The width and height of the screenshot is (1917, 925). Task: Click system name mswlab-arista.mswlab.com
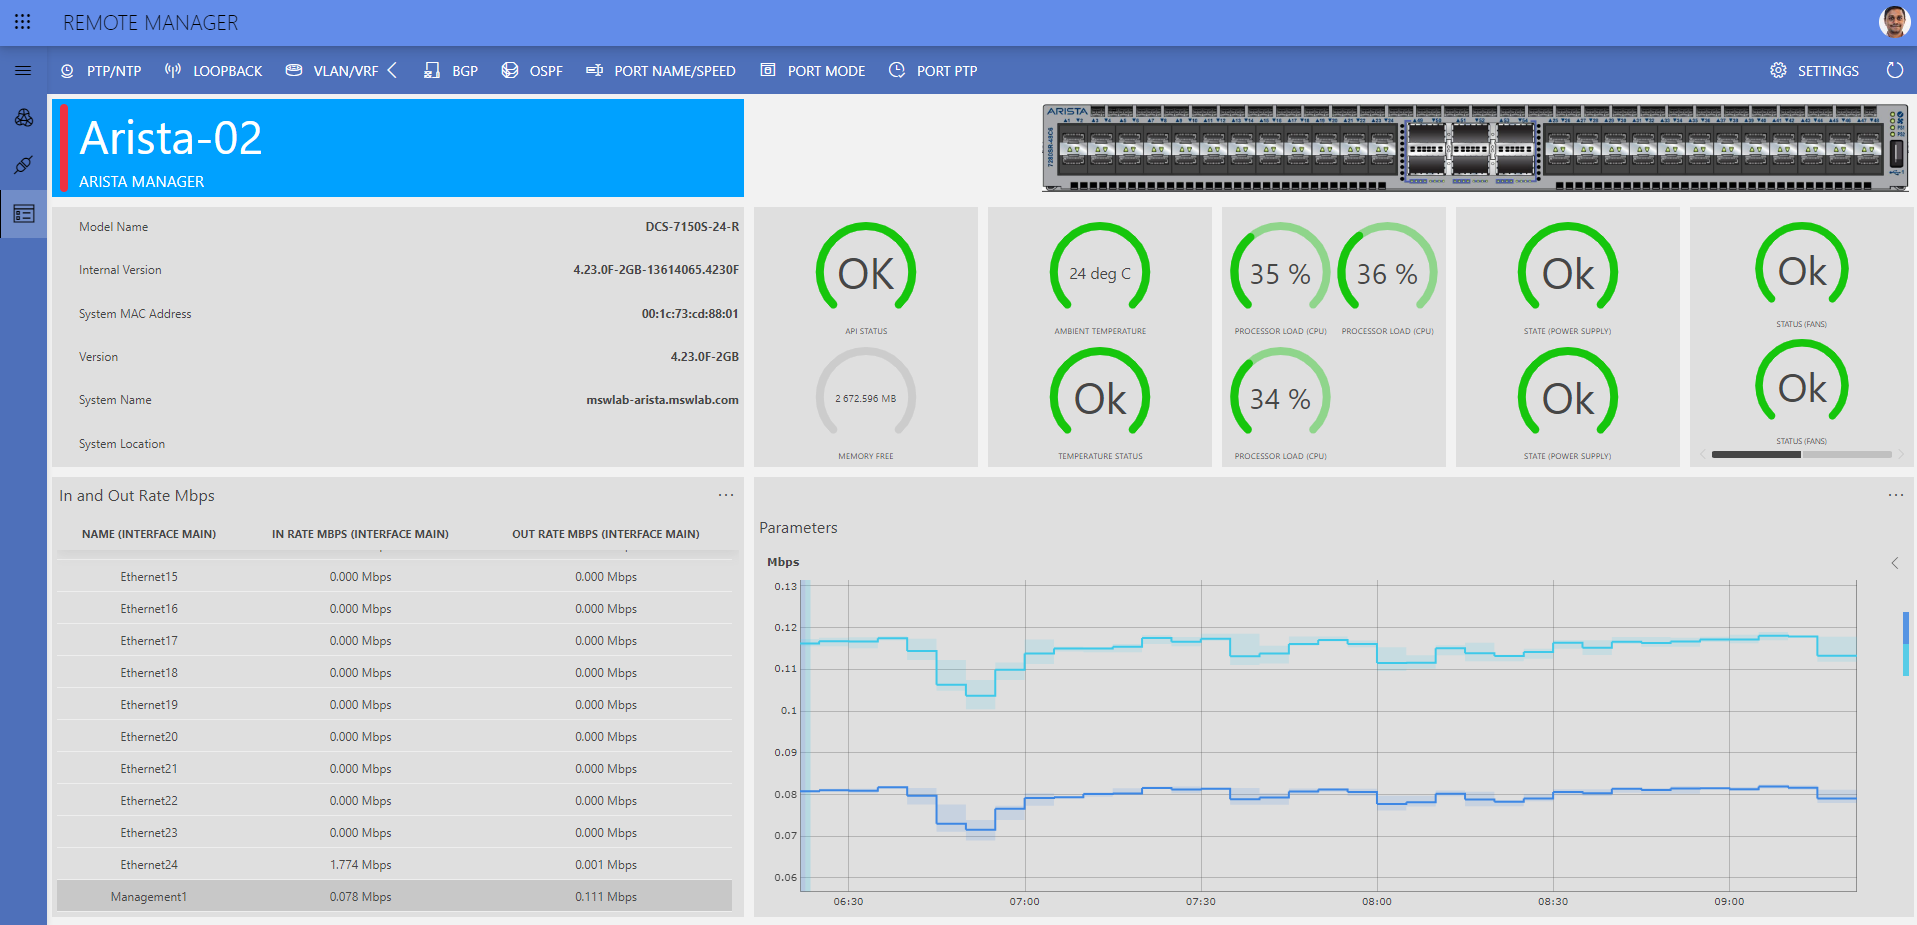662,399
